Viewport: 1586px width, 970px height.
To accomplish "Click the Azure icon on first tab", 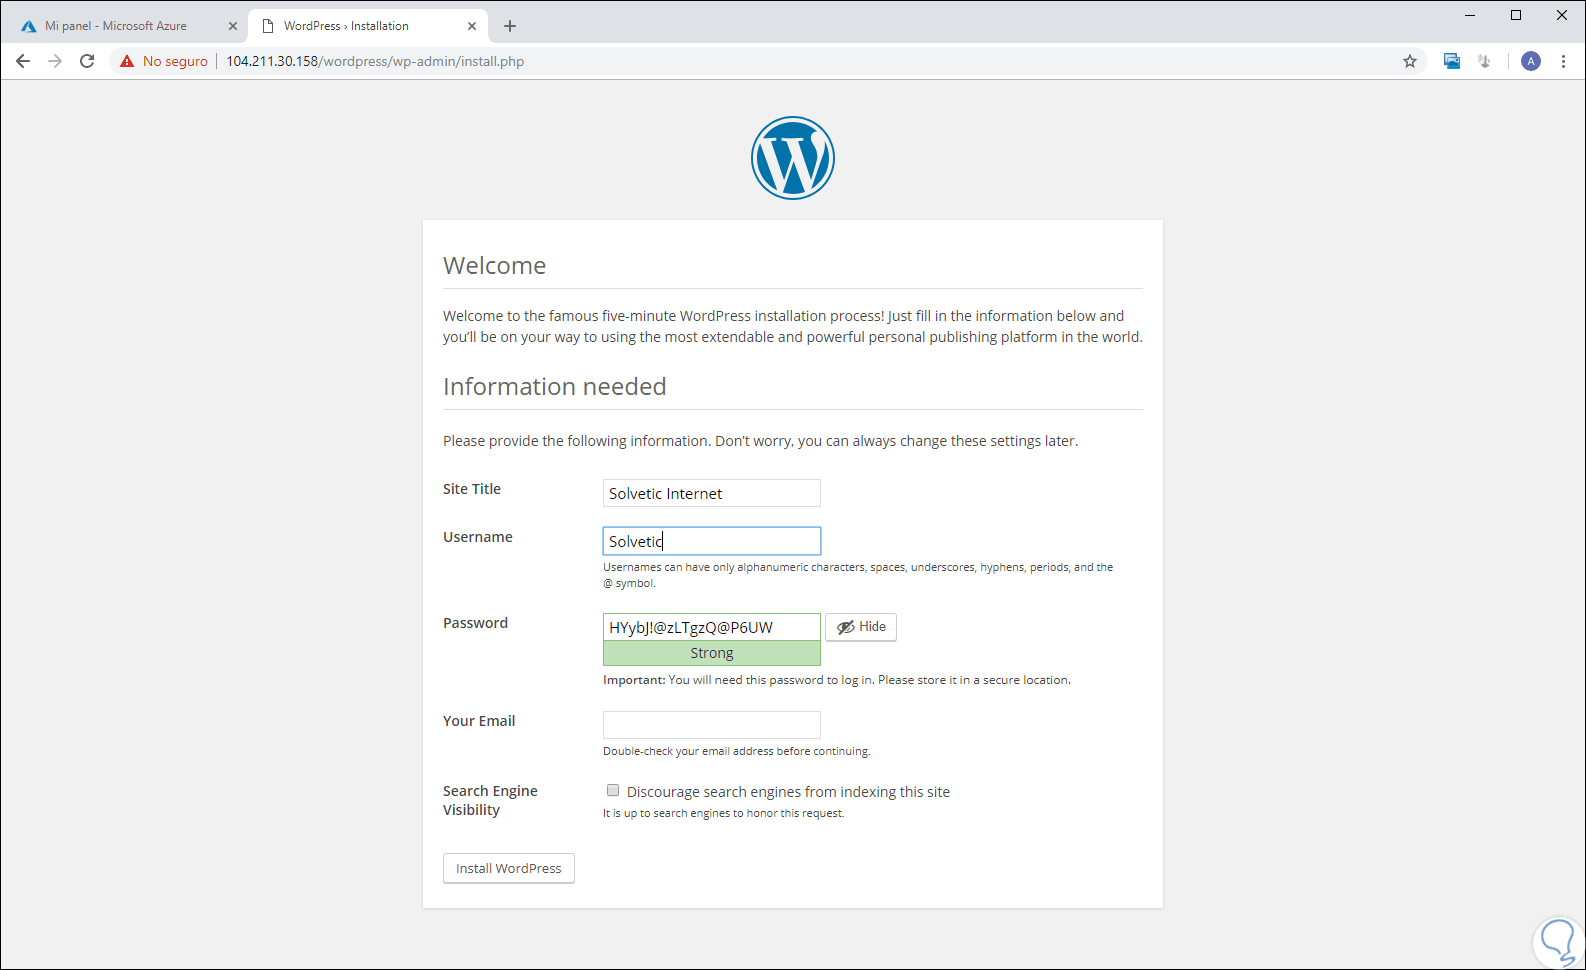I will (x=29, y=26).
